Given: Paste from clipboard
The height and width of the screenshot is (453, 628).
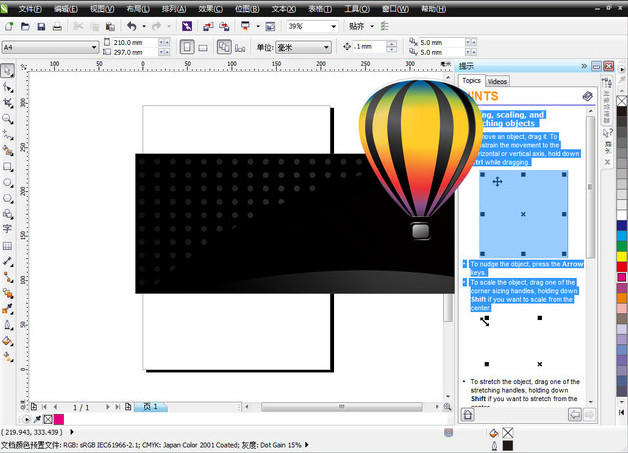Looking at the screenshot, I should [x=110, y=26].
